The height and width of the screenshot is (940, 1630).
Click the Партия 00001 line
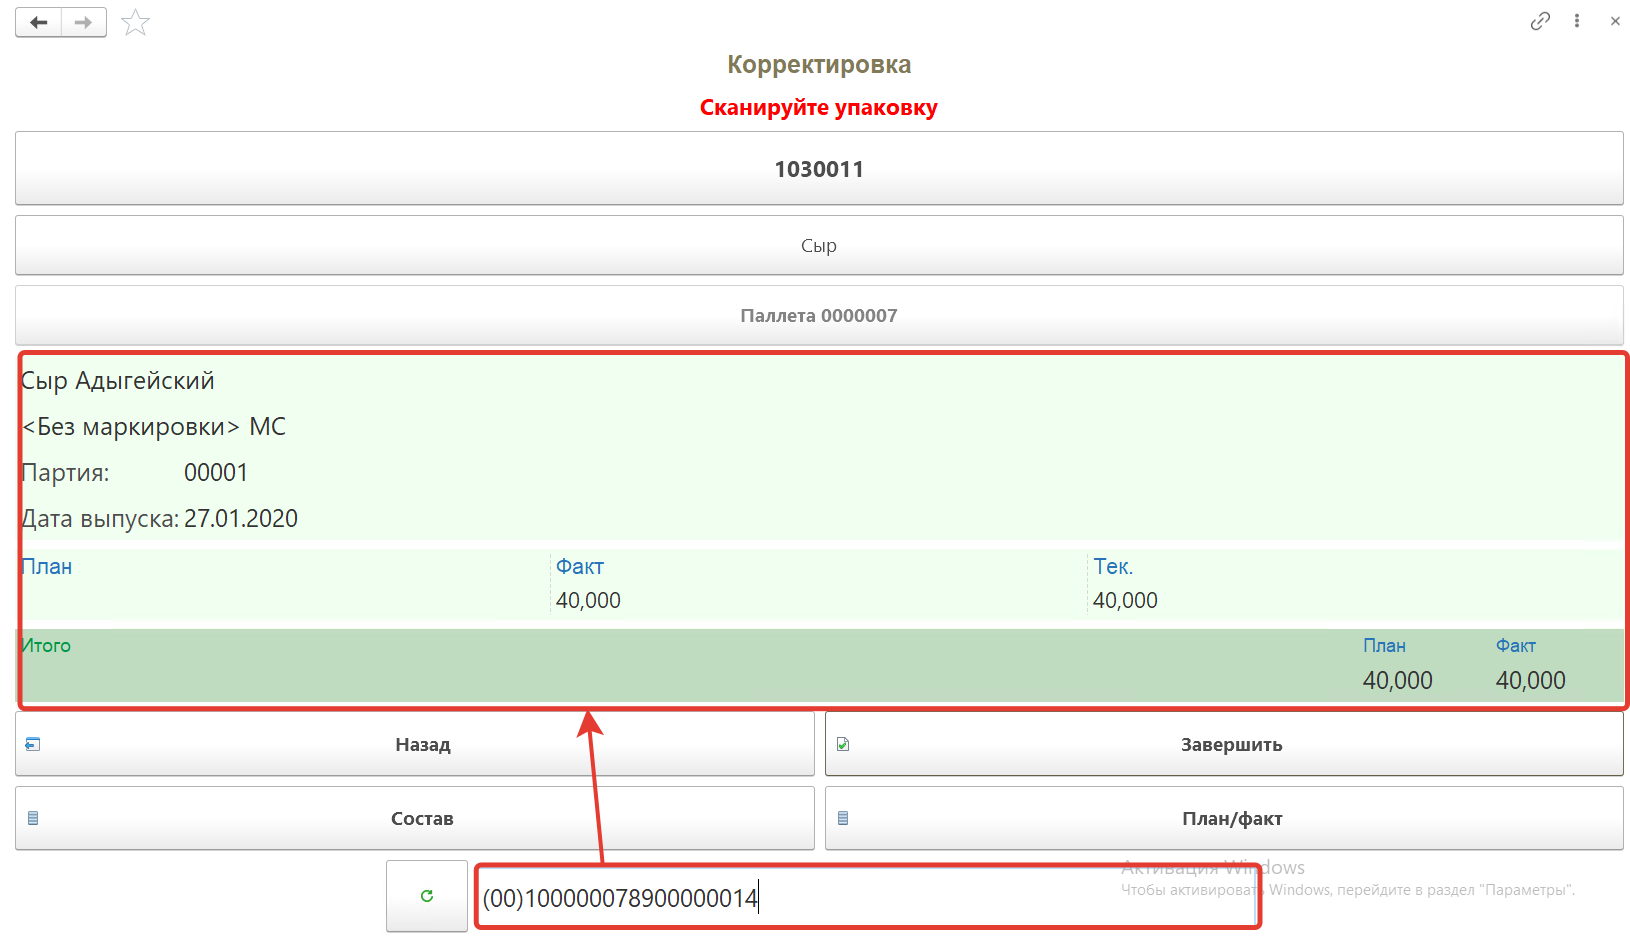click(135, 473)
